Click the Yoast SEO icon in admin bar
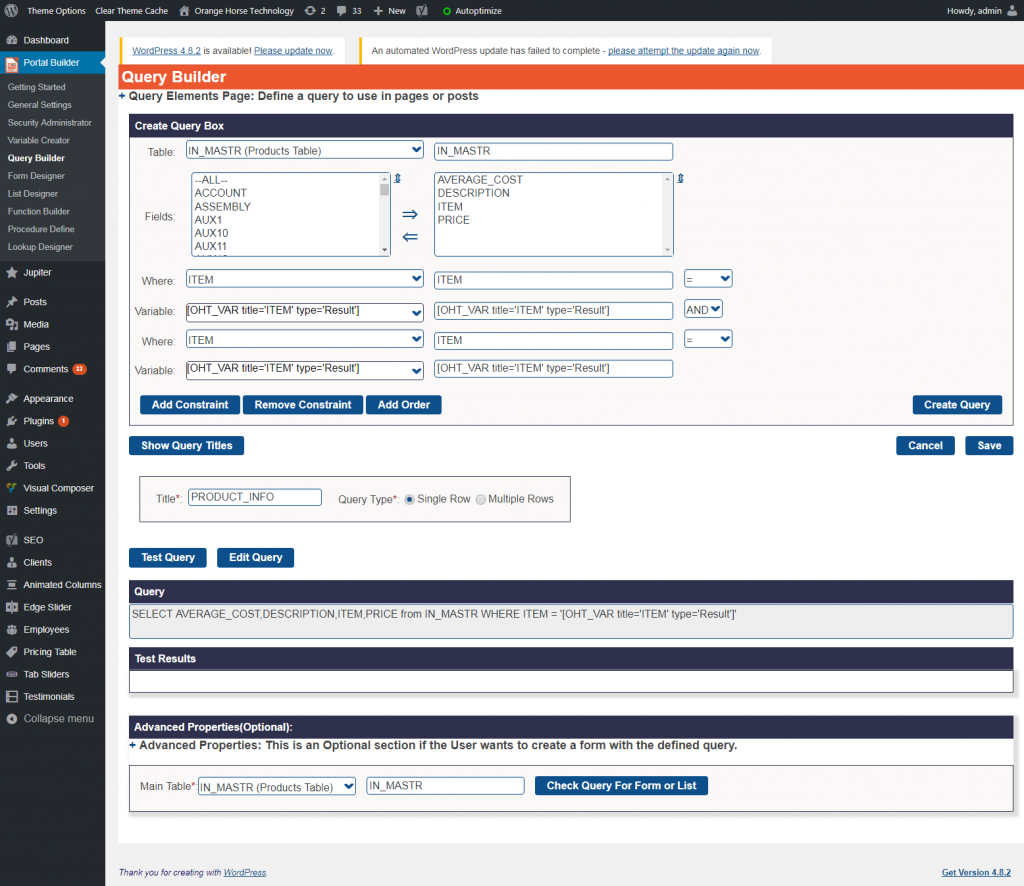The image size is (1024, 886). [423, 10]
